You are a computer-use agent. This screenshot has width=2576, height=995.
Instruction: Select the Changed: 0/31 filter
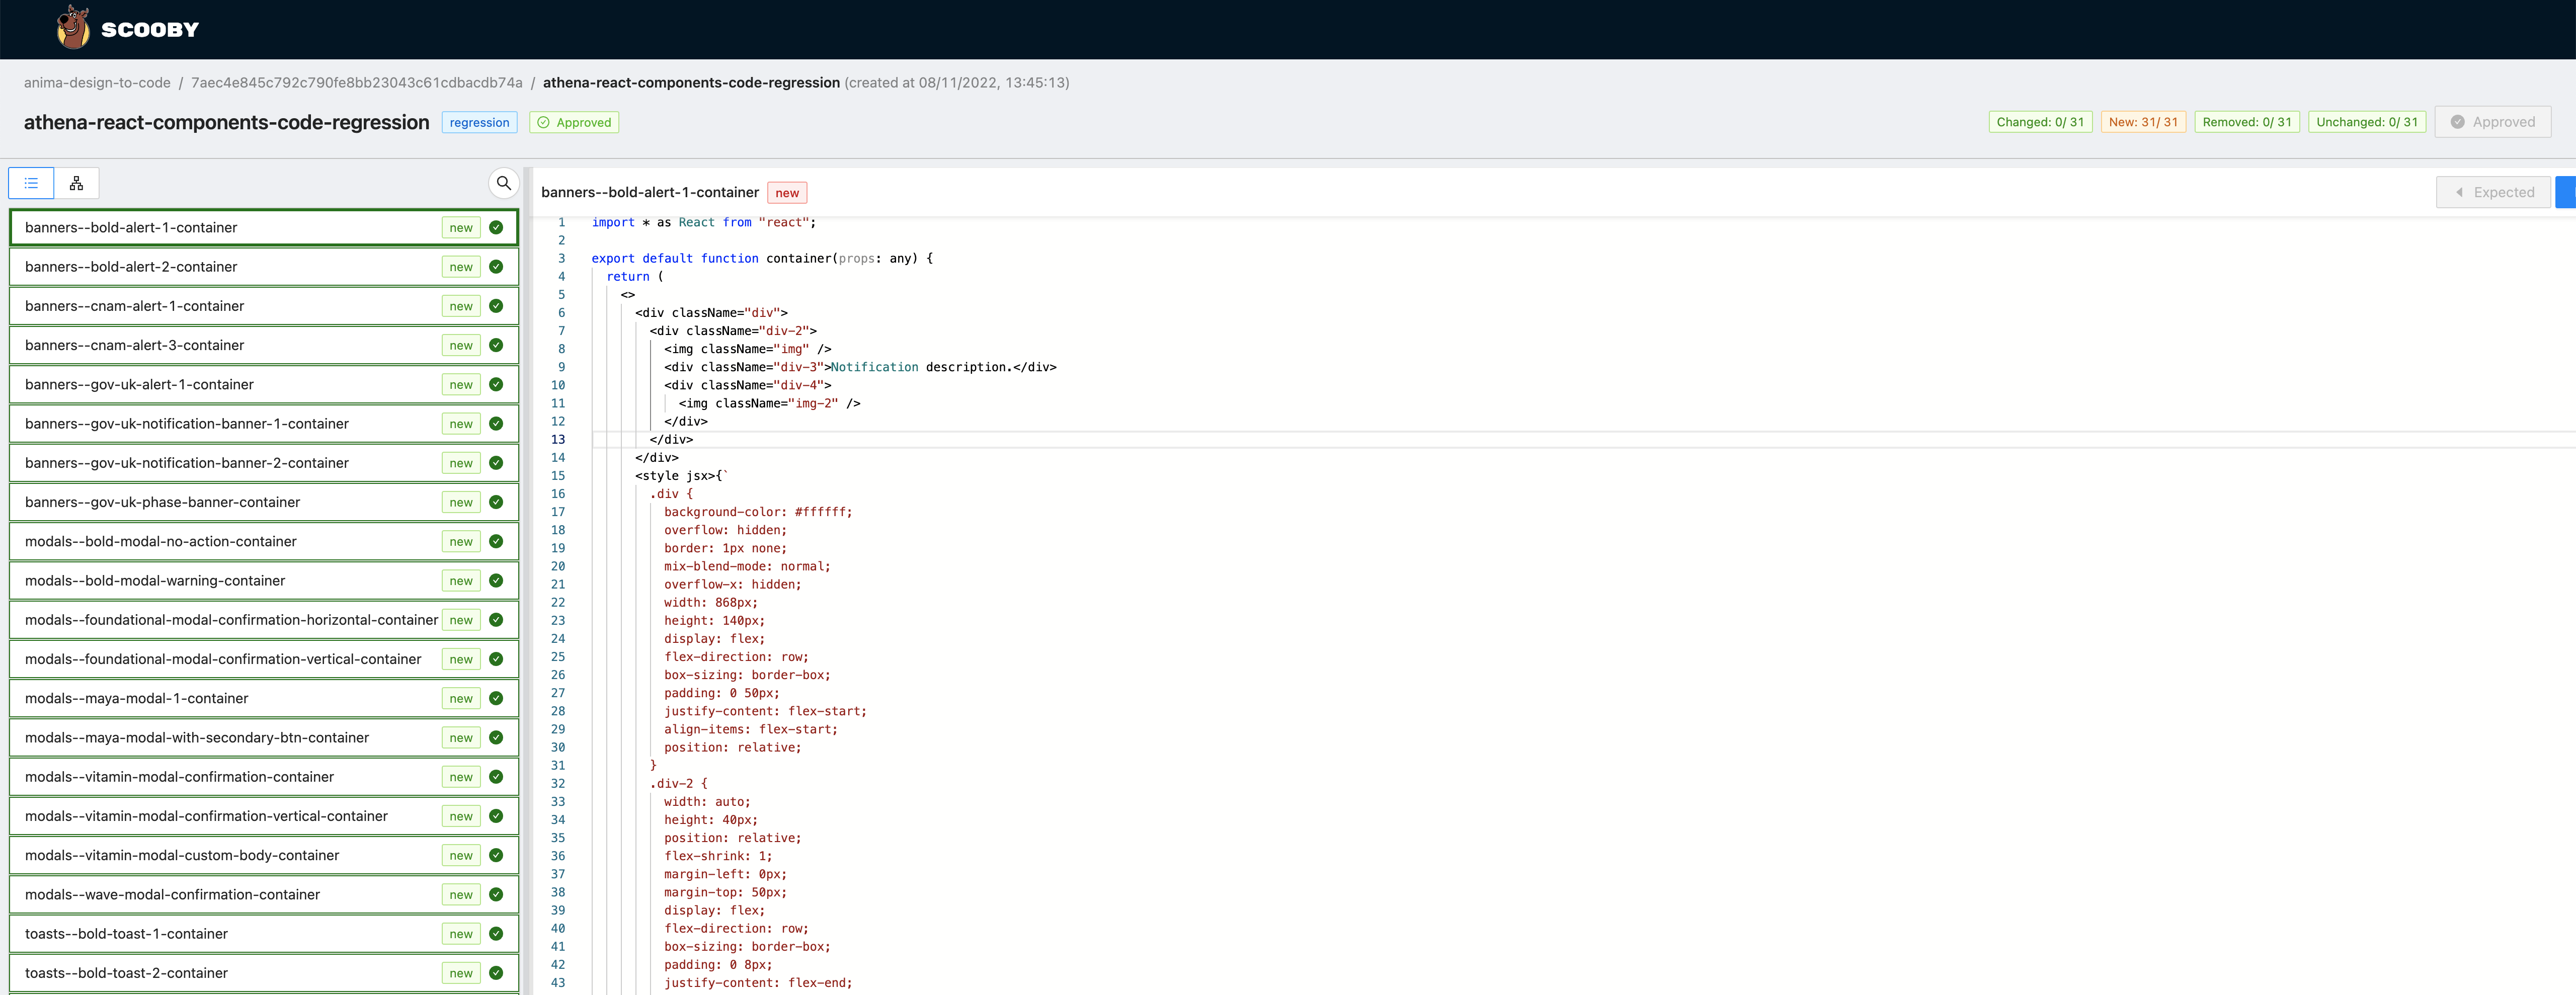(x=2040, y=121)
